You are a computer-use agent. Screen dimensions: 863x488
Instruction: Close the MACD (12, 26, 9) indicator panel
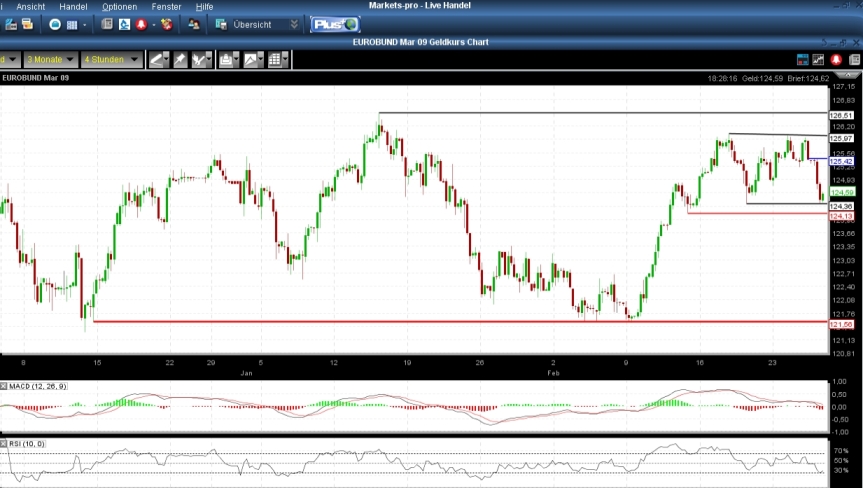pos(3,386)
